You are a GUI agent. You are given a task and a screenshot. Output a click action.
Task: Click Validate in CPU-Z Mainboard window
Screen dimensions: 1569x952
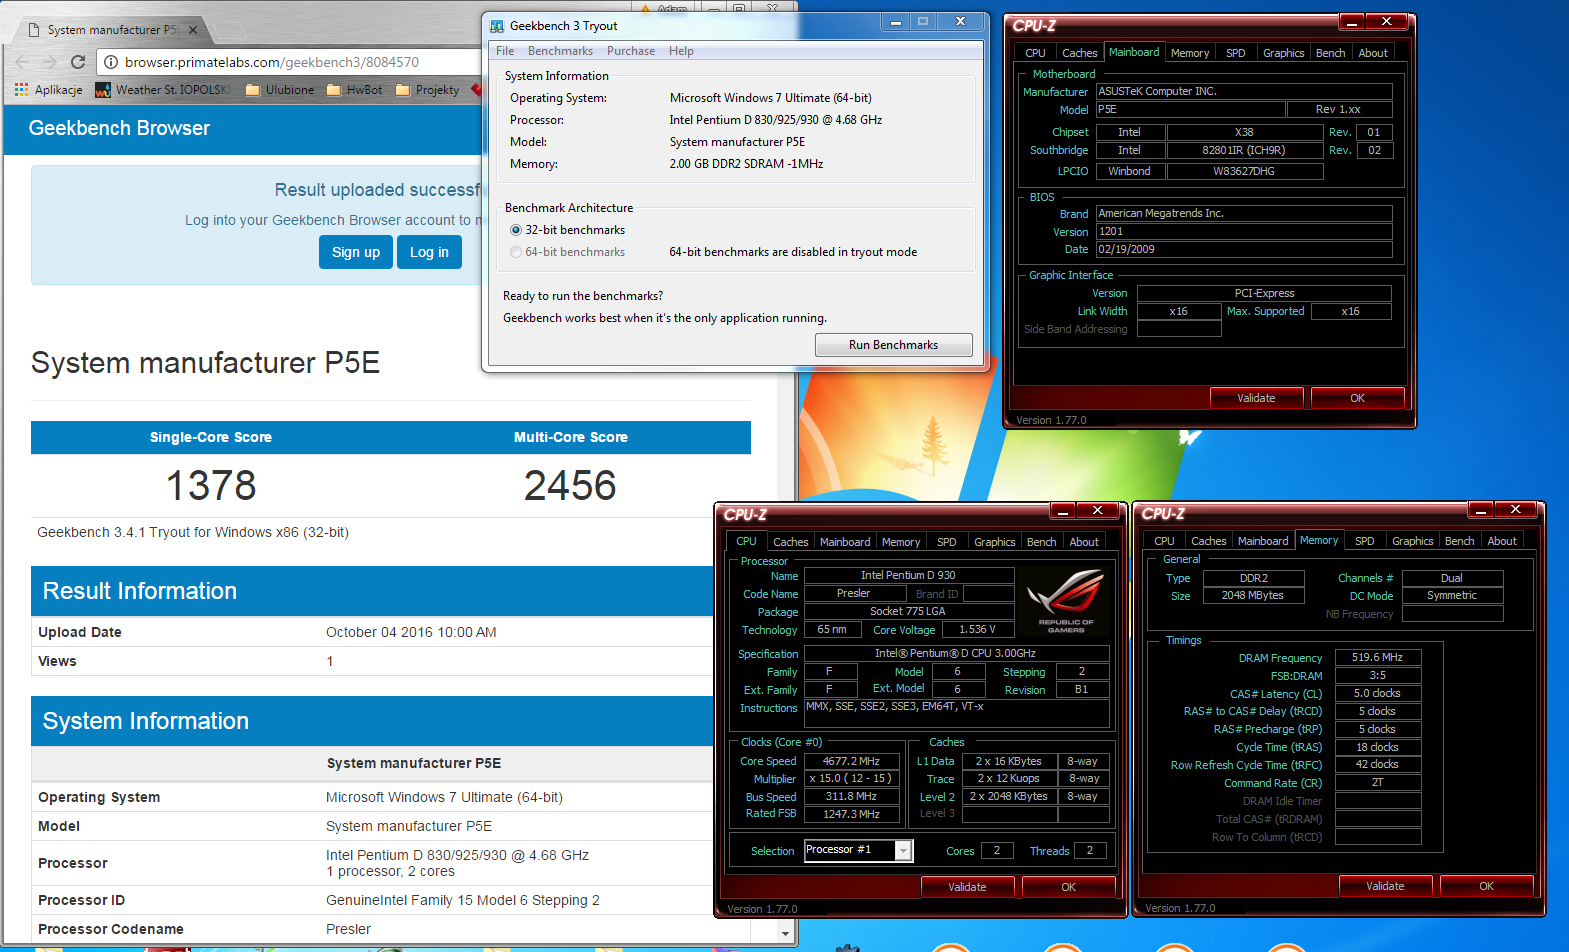(x=1256, y=398)
